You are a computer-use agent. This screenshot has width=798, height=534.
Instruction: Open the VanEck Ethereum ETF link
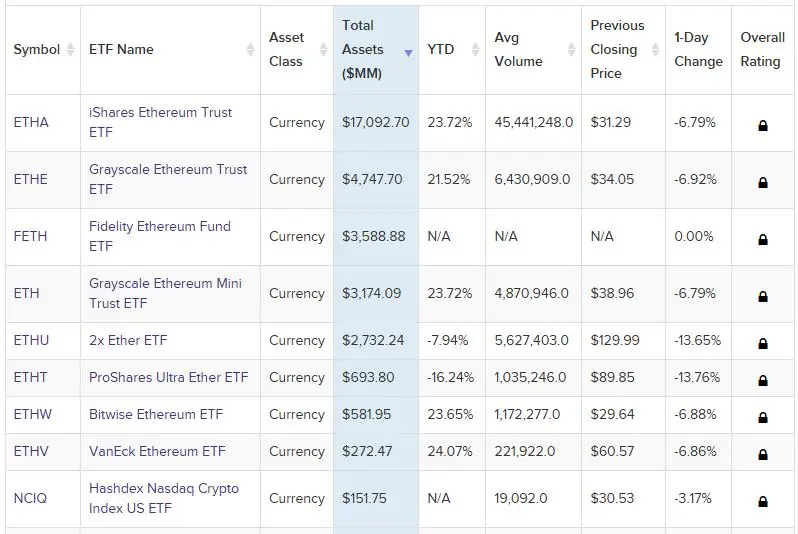click(157, 452)
